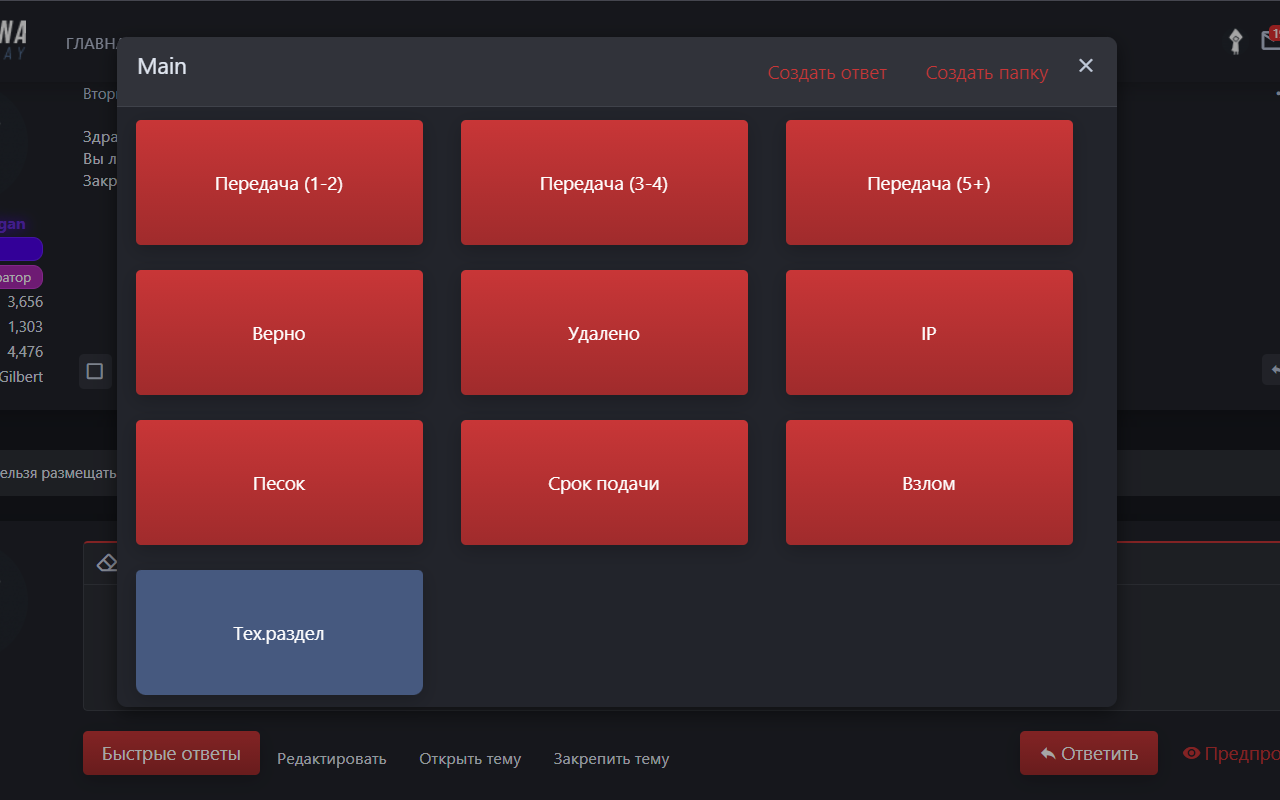1280x800 pixels.
Task: Open the Удалено quick reply
Action: point(604,332)
